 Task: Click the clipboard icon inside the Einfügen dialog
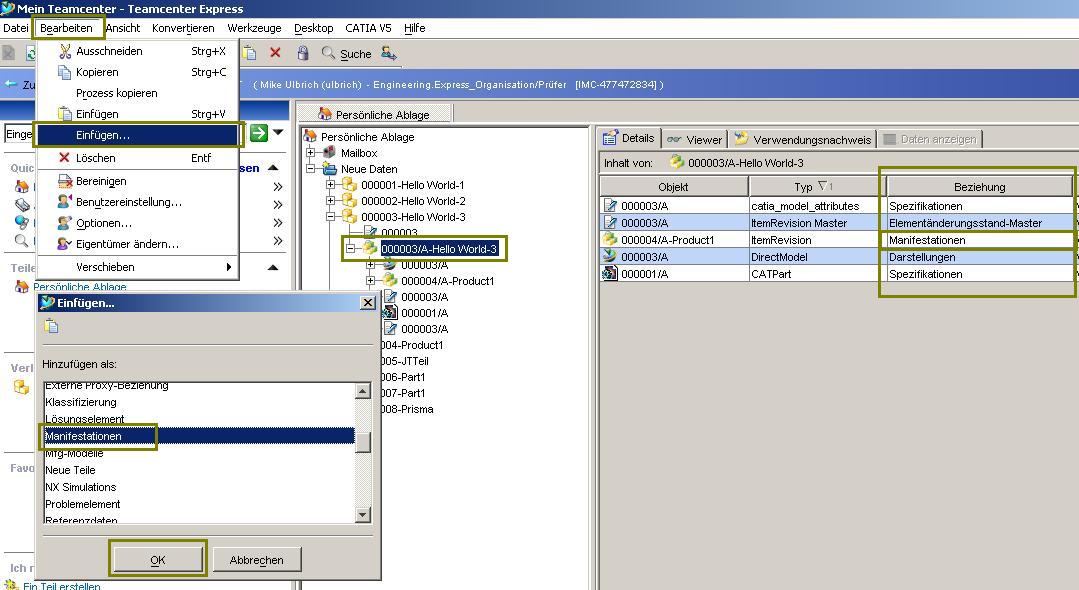(x=52, y=326)
